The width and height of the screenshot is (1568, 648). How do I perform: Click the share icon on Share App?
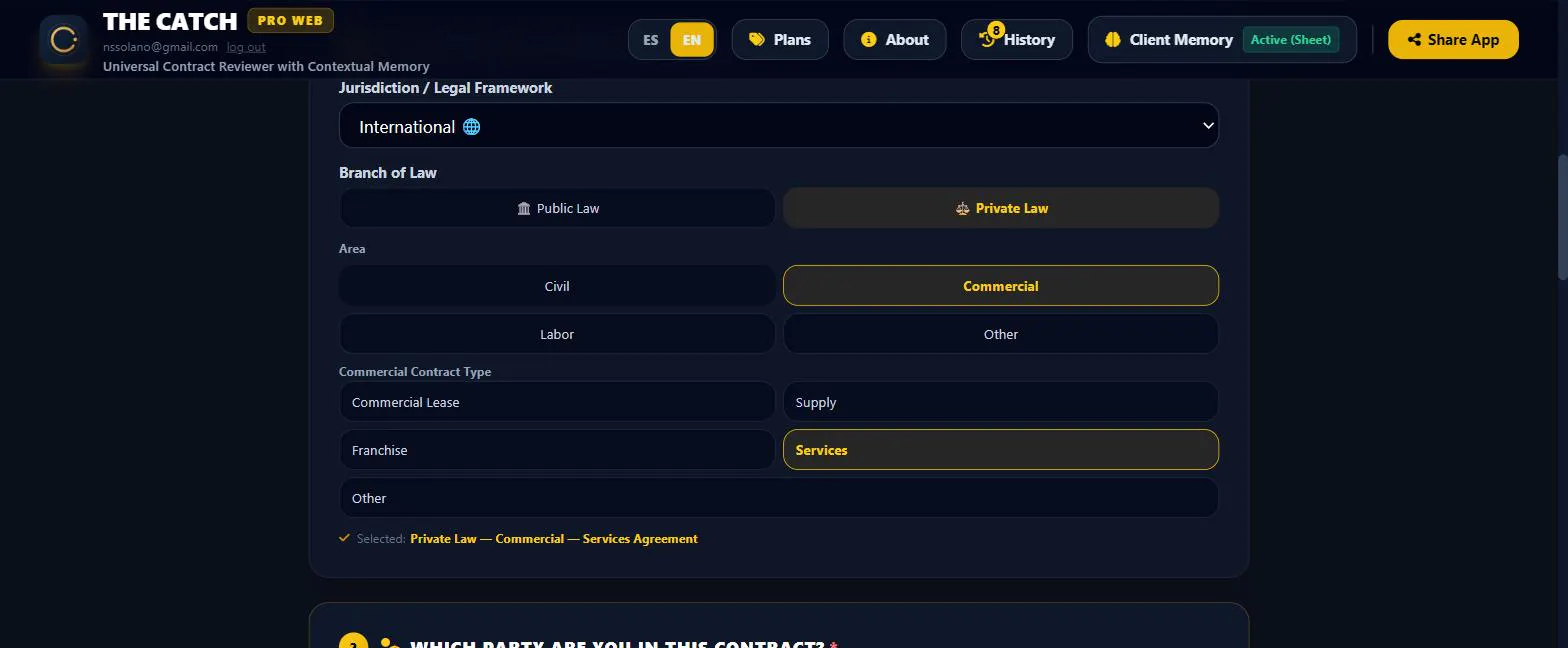pos(1414,40)
